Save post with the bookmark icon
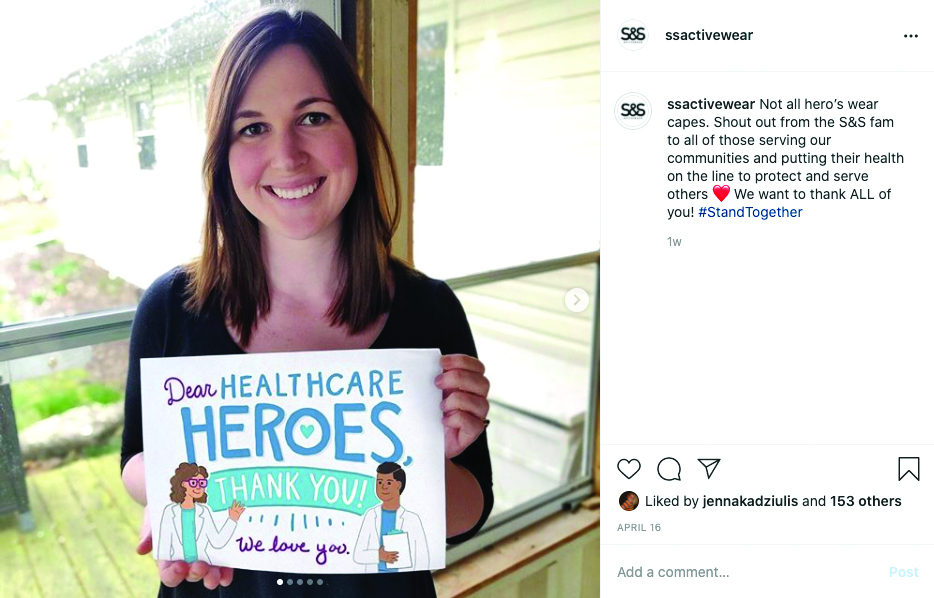The image size is (934, 598). [908, 469]
